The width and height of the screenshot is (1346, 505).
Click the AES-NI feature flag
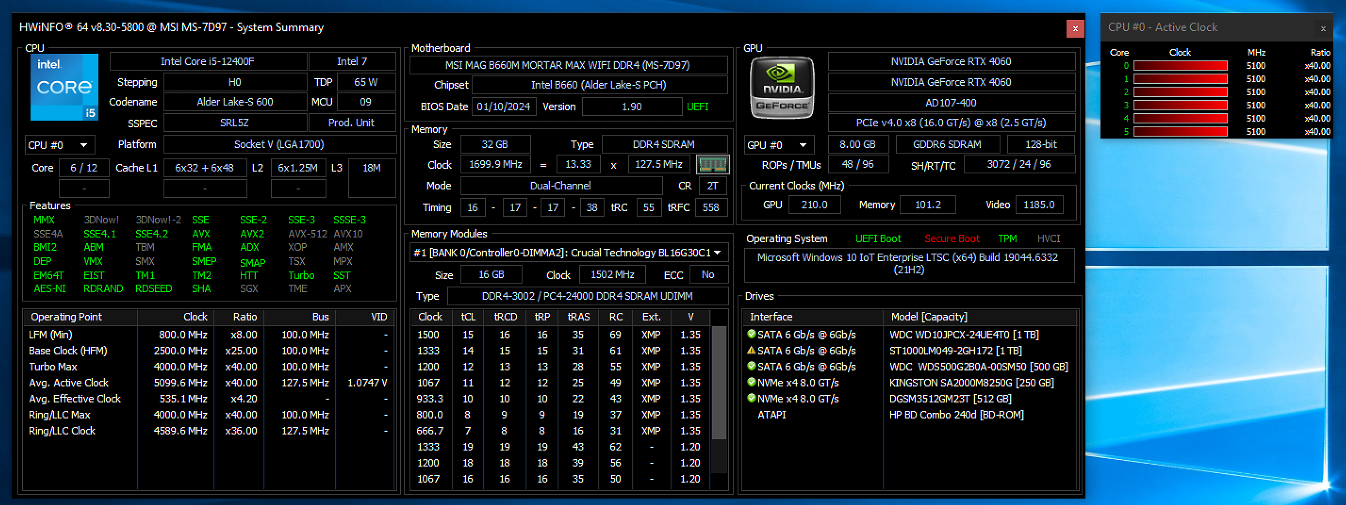click(48, 288)
